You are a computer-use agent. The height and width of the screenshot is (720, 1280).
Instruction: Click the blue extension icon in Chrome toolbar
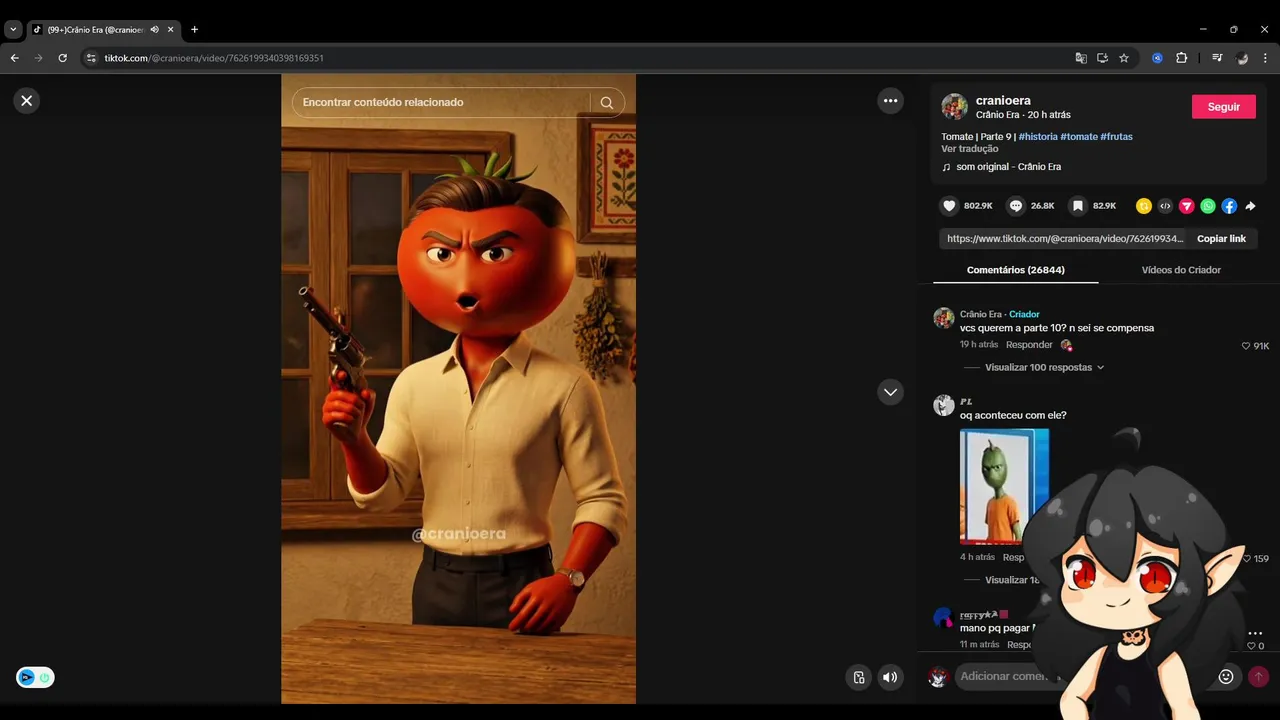(x=1157, y=58)
